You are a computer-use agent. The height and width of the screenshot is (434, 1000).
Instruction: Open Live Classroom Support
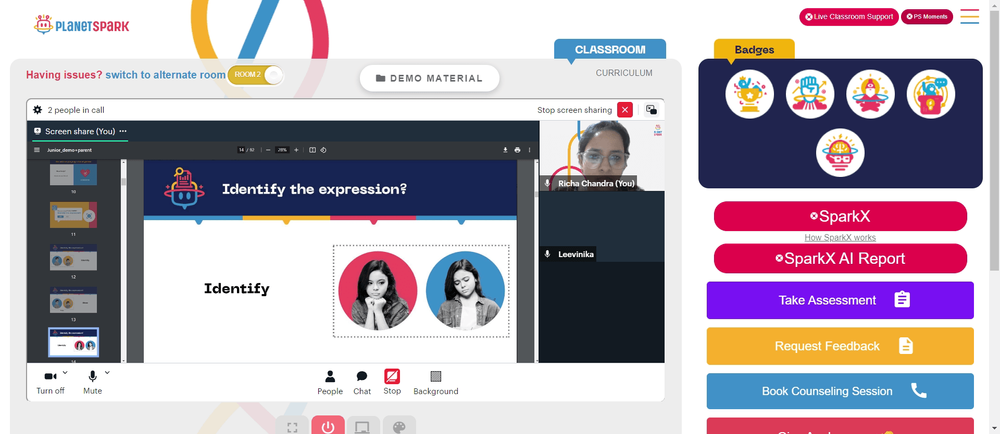[x=849, y=17]
